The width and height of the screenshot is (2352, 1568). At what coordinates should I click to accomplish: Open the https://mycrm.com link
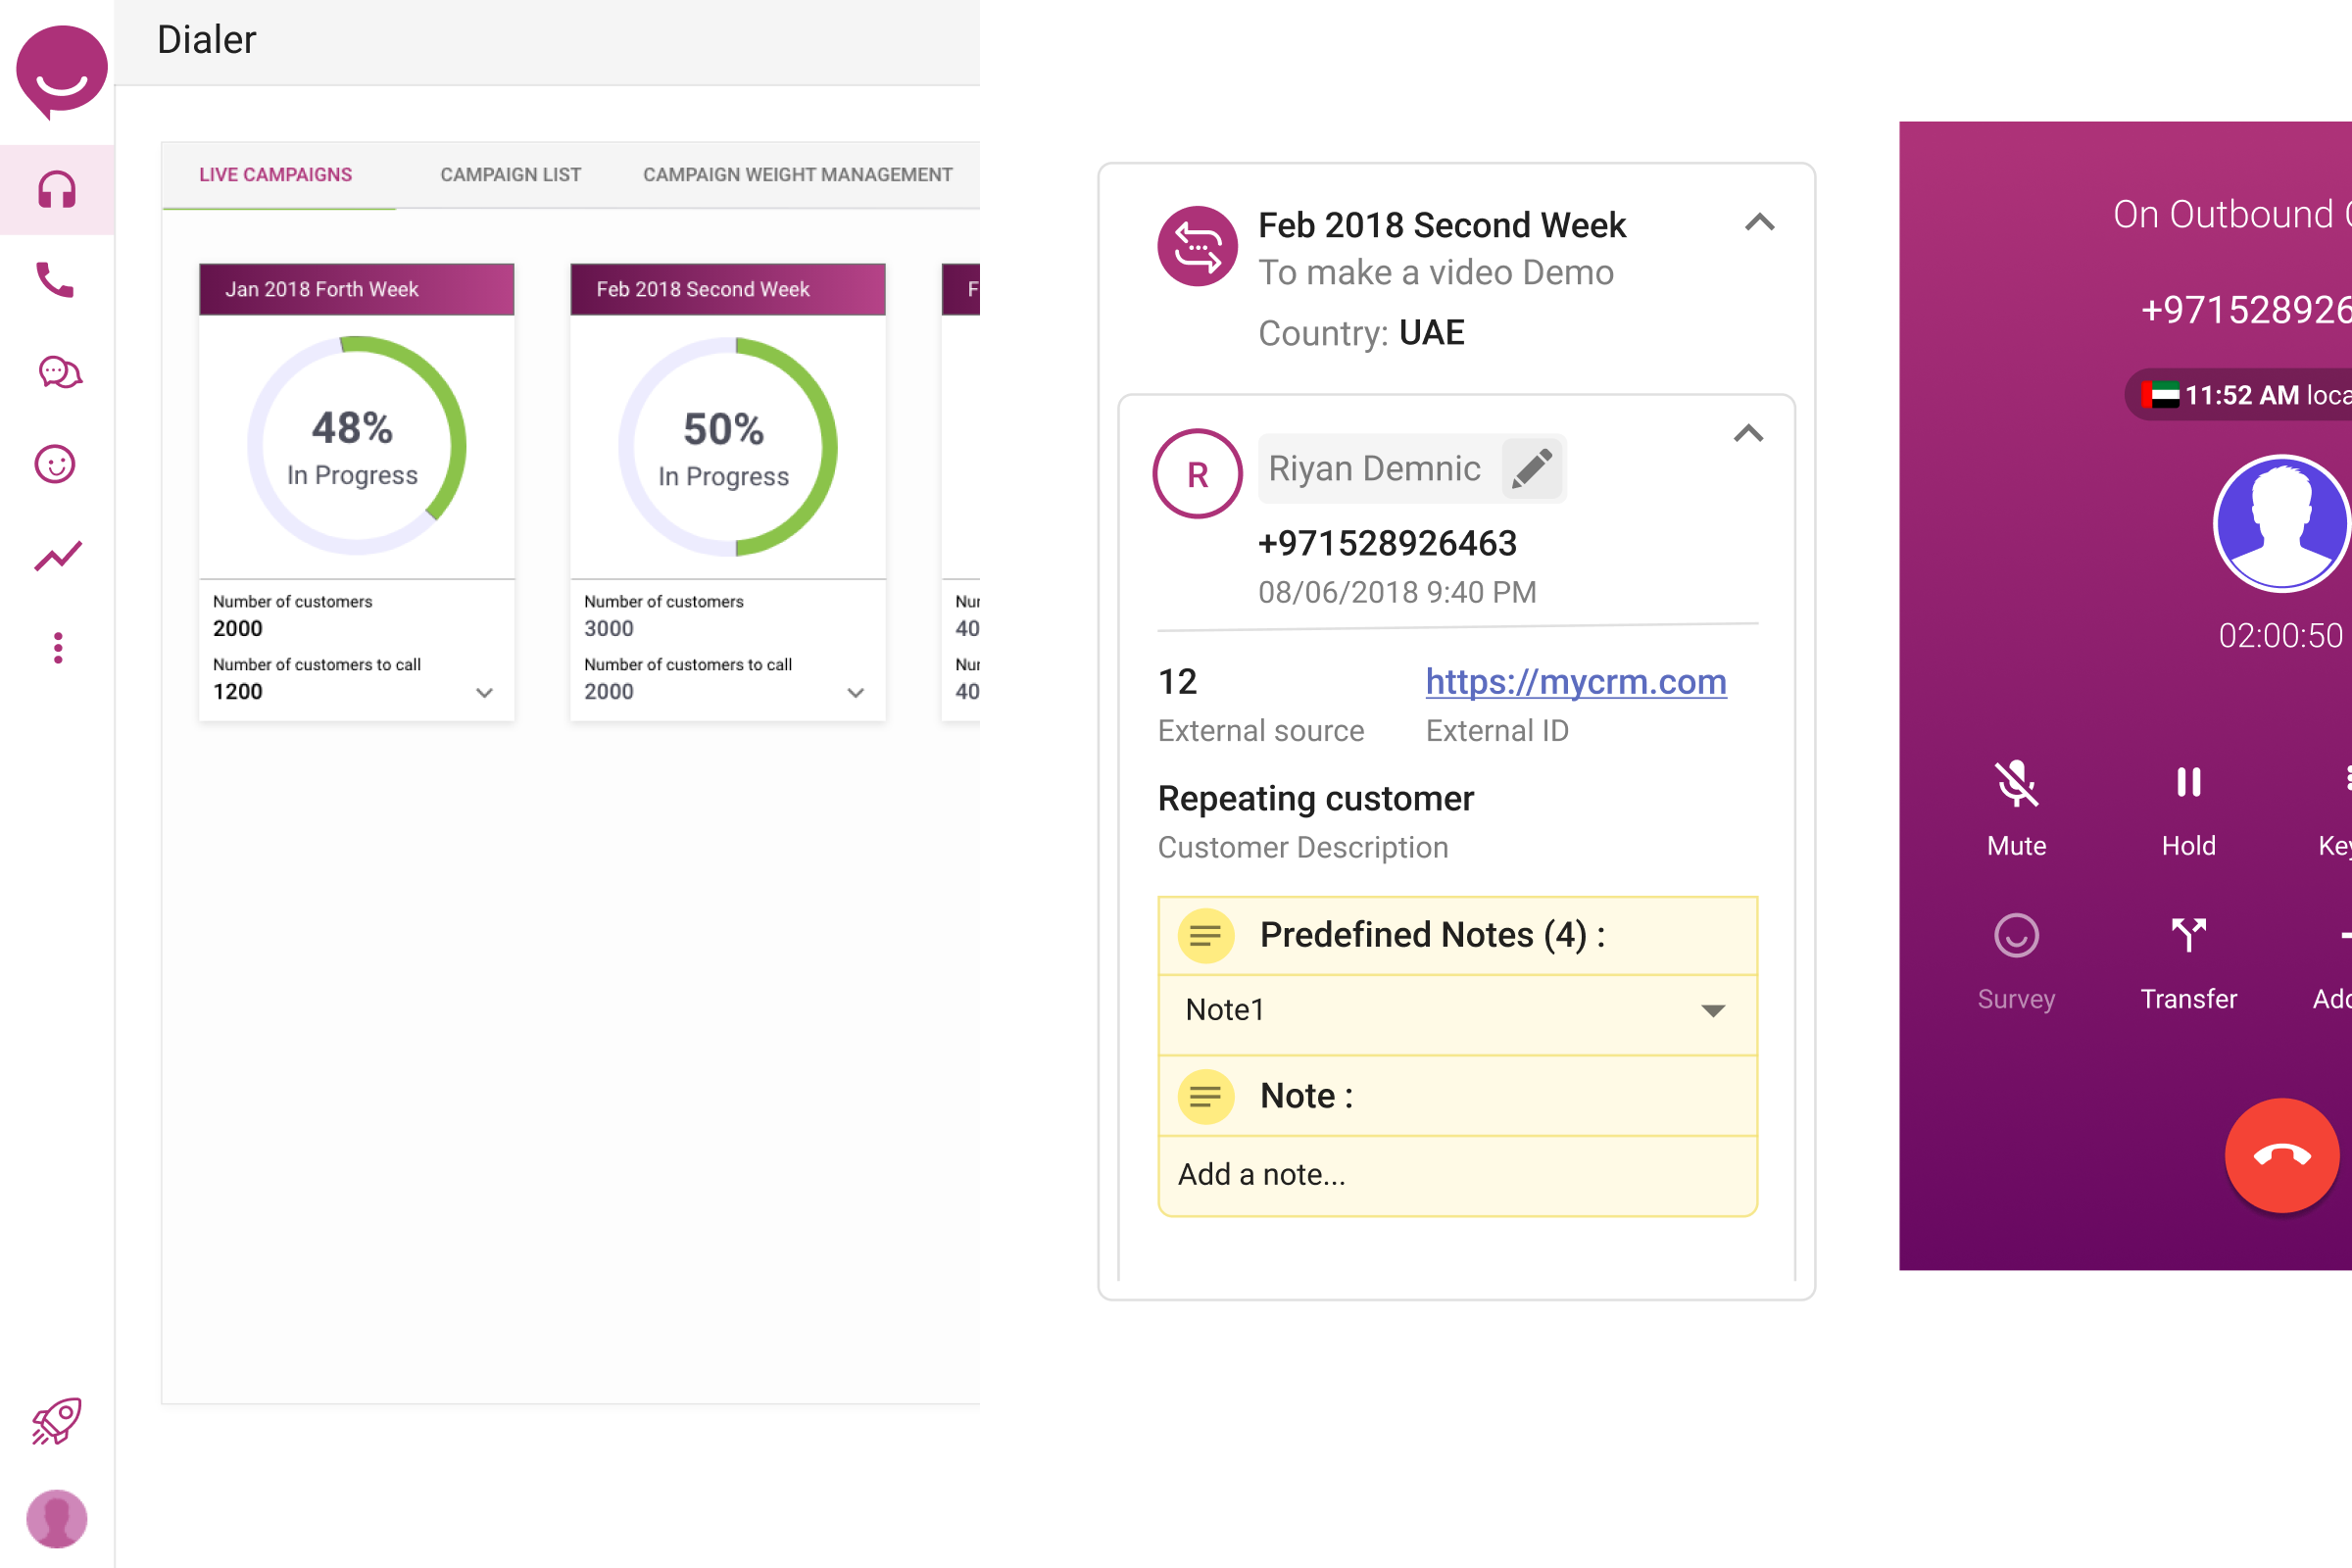pos(1575,681)
